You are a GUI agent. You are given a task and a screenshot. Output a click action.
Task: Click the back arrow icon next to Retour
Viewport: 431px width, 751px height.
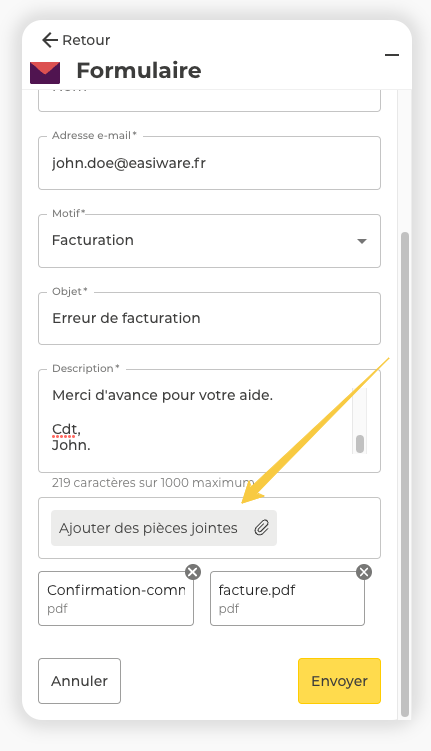[x=50, y=40]
